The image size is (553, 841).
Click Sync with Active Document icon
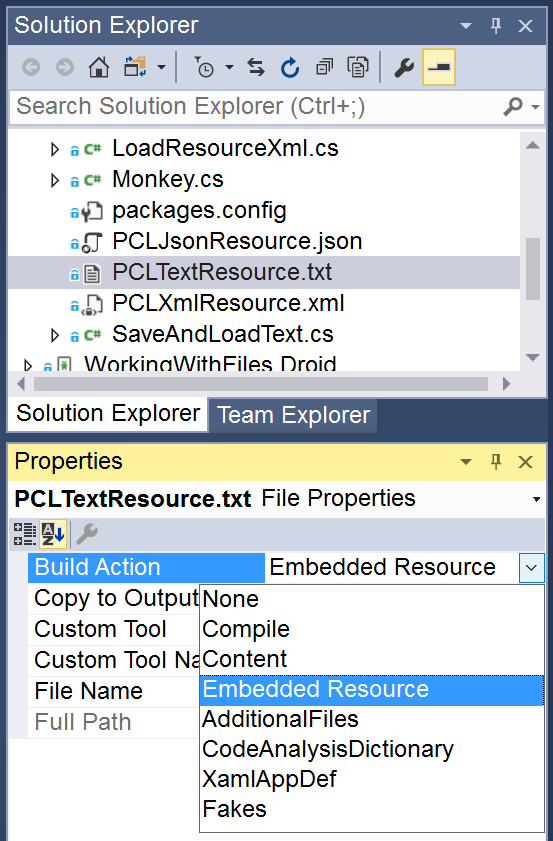click(x=256, y=68)
